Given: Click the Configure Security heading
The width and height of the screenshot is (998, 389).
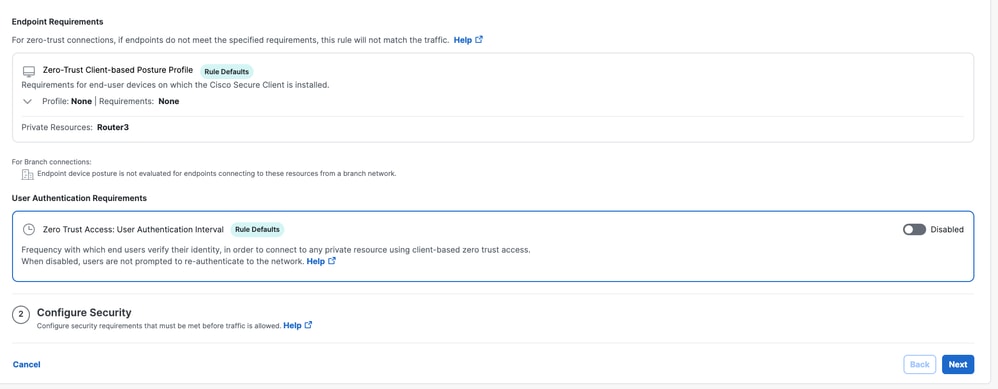Looking at the screenshot, I should coord(84,313).
